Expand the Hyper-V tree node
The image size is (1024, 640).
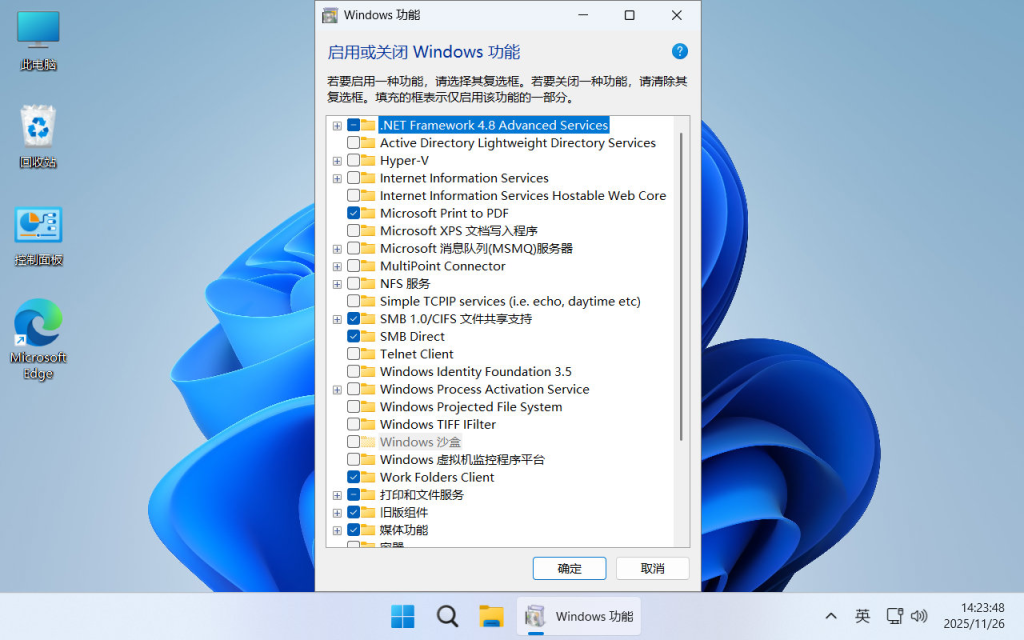[x=337, y=160]
